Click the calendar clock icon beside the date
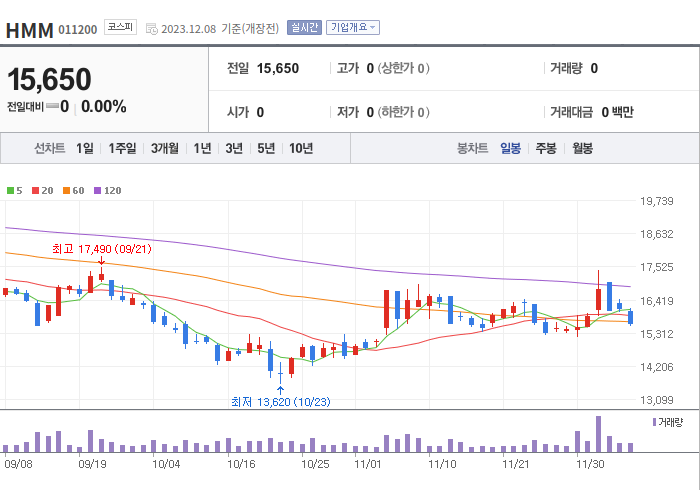 click(x=152, y=29)
